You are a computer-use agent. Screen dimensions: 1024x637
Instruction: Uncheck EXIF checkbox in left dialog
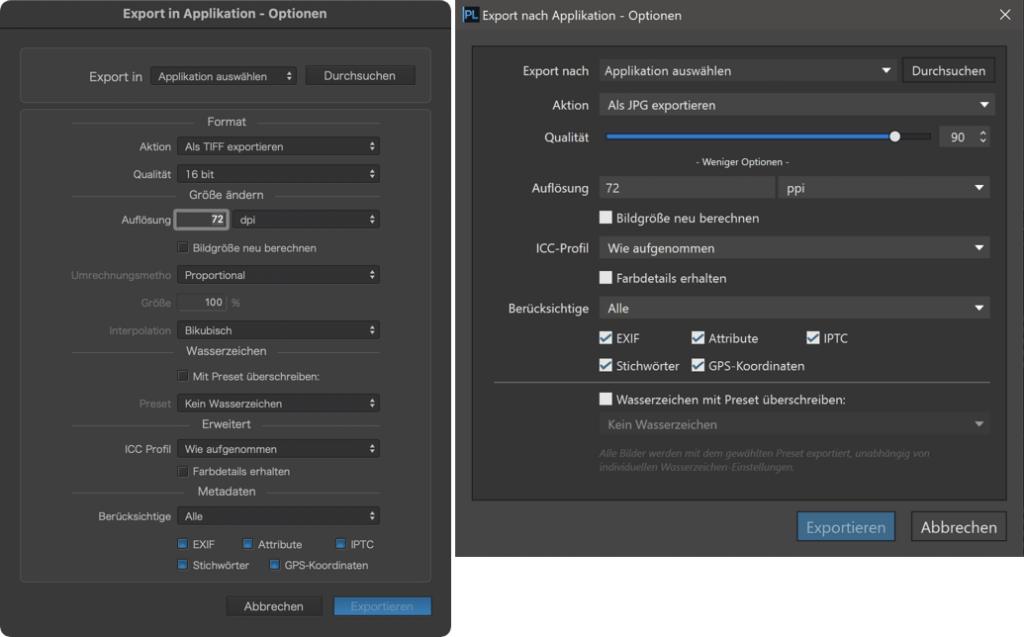(183, 544)
